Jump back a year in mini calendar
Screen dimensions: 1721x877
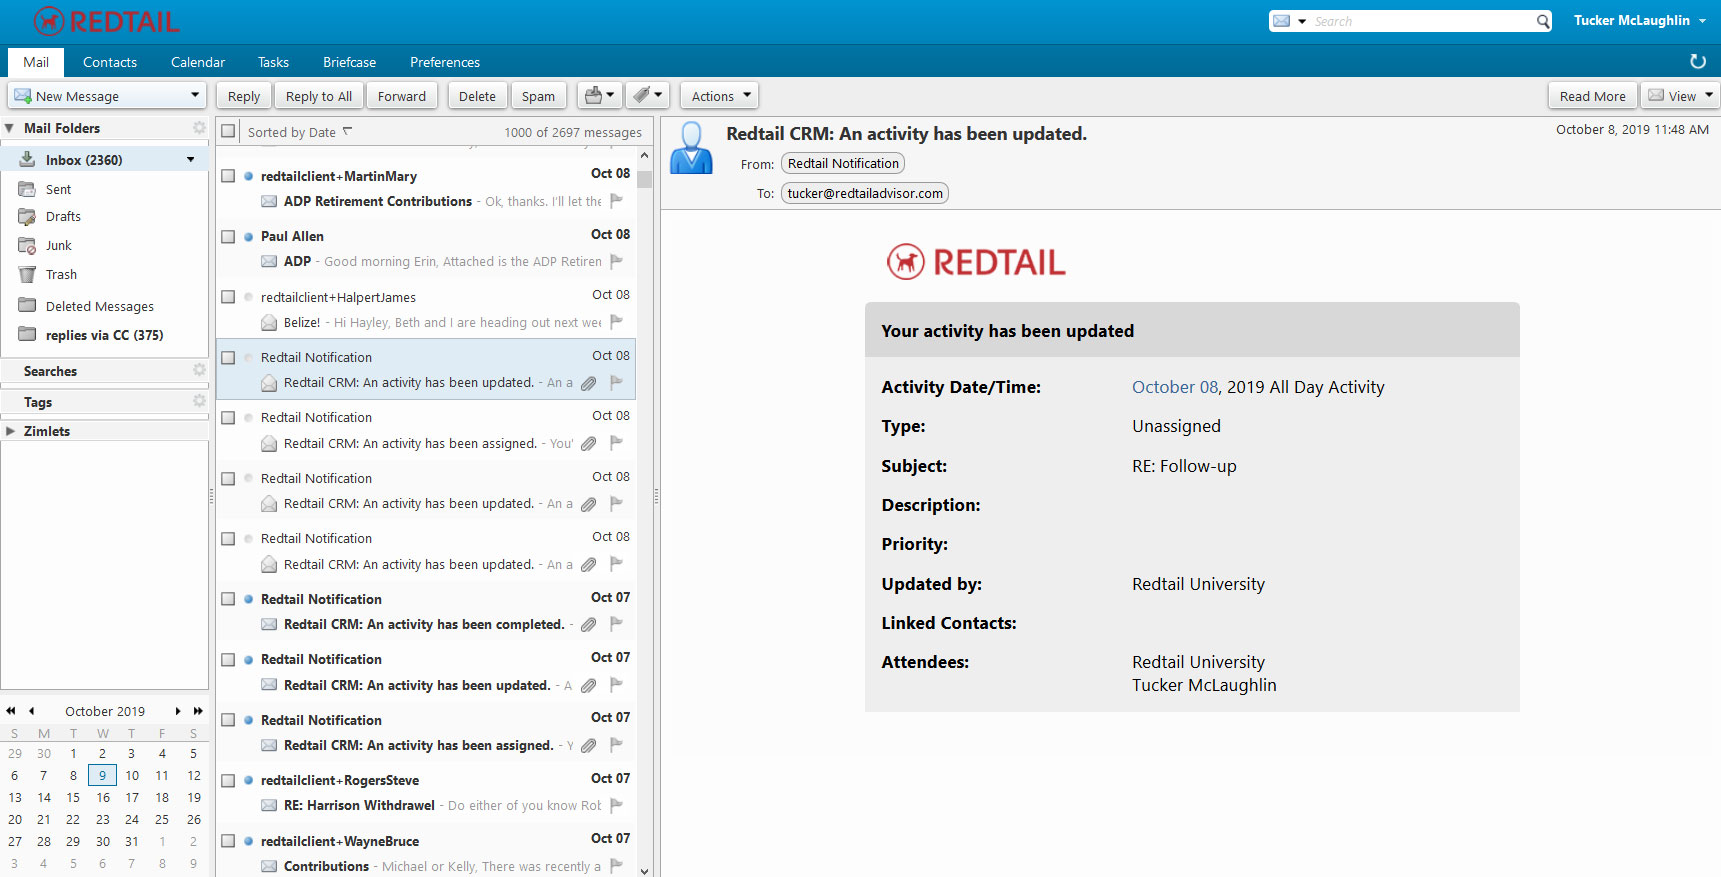pos(11,711)
